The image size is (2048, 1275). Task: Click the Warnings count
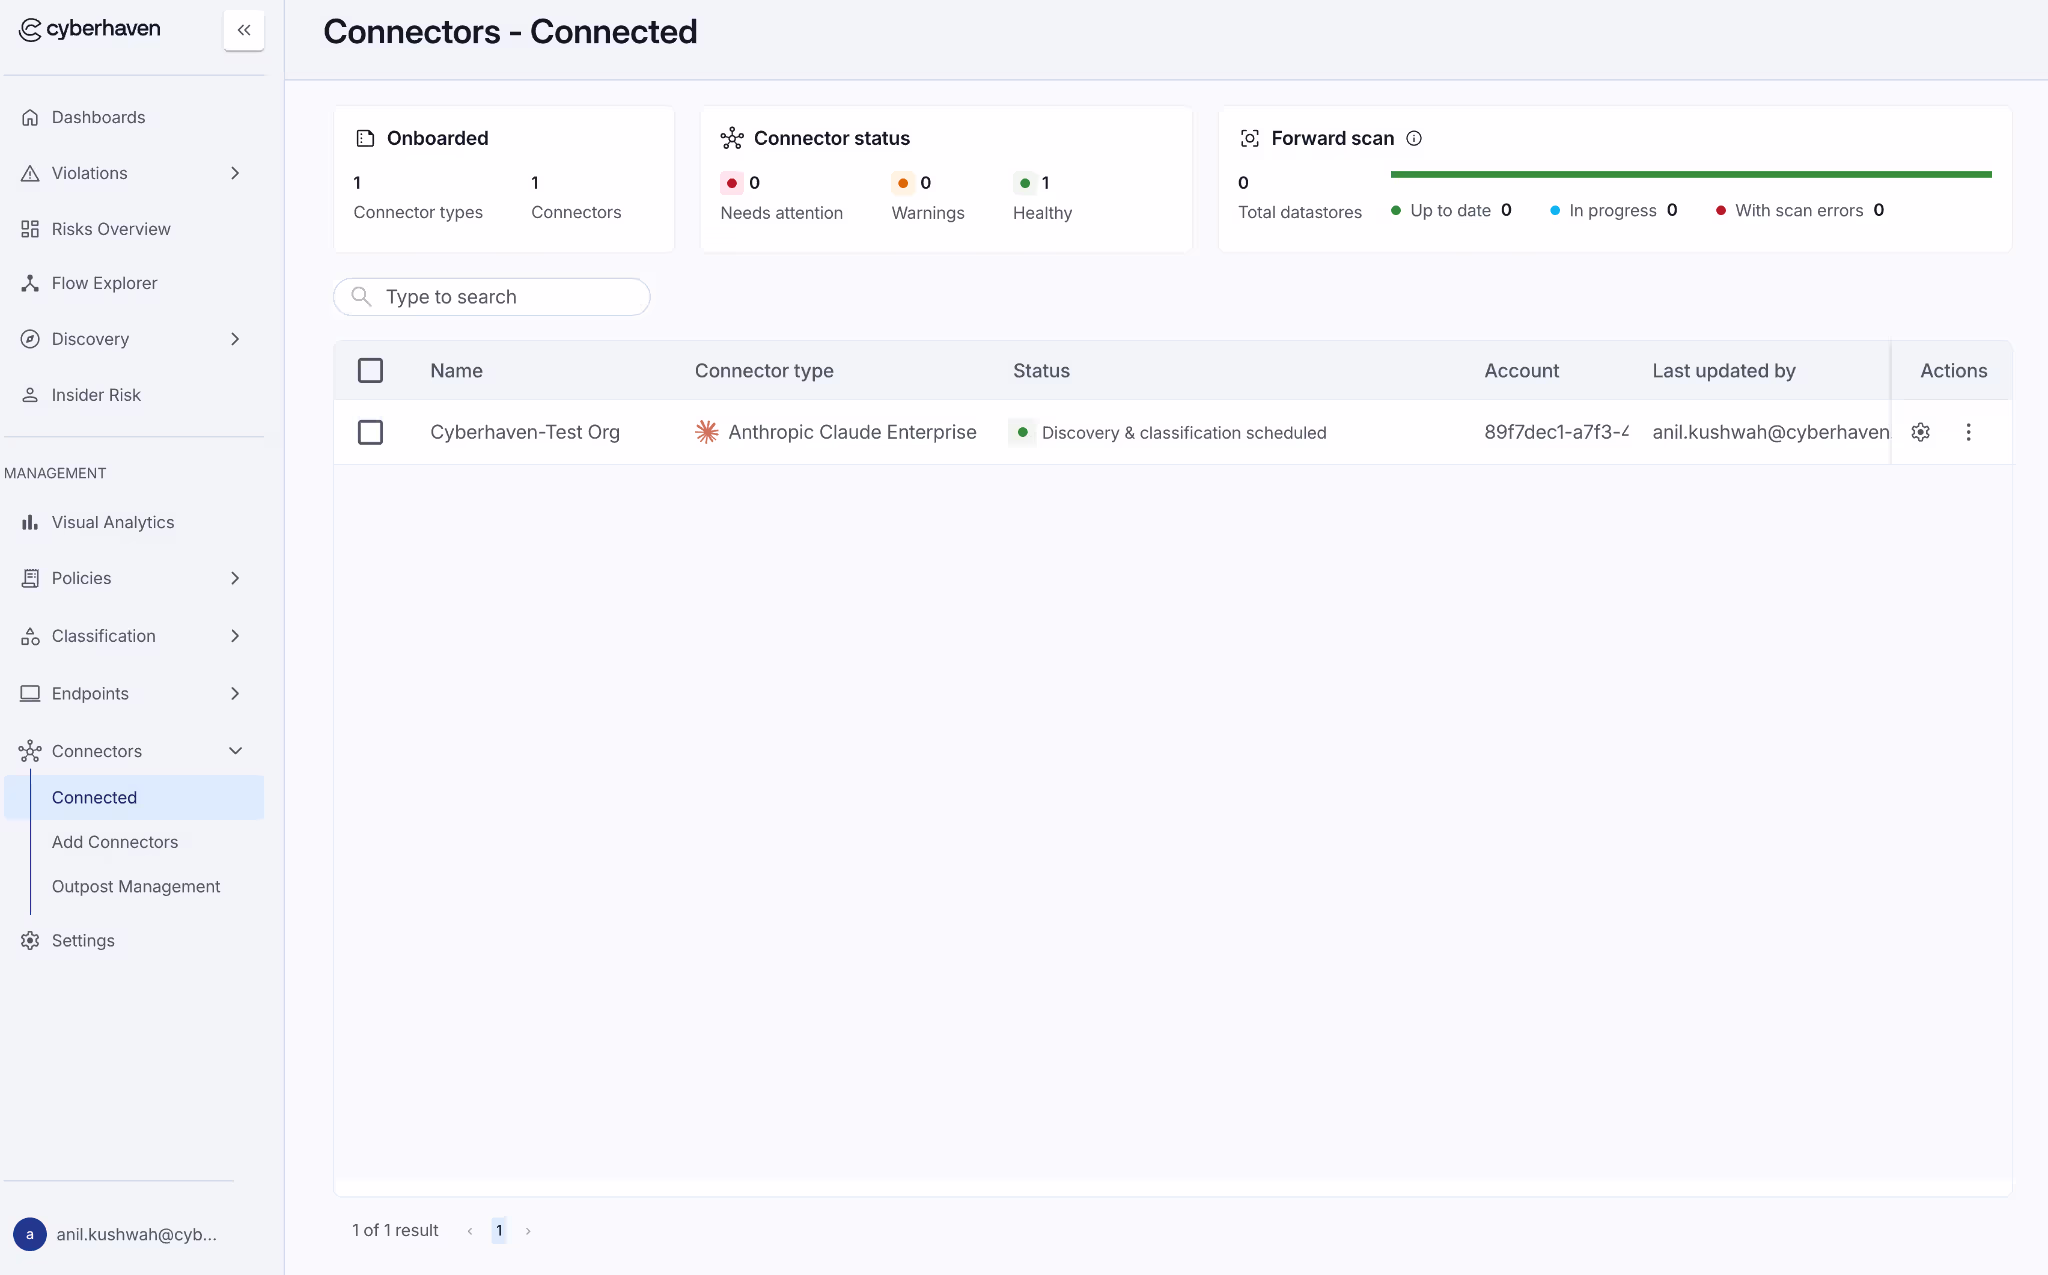point(925,183)
